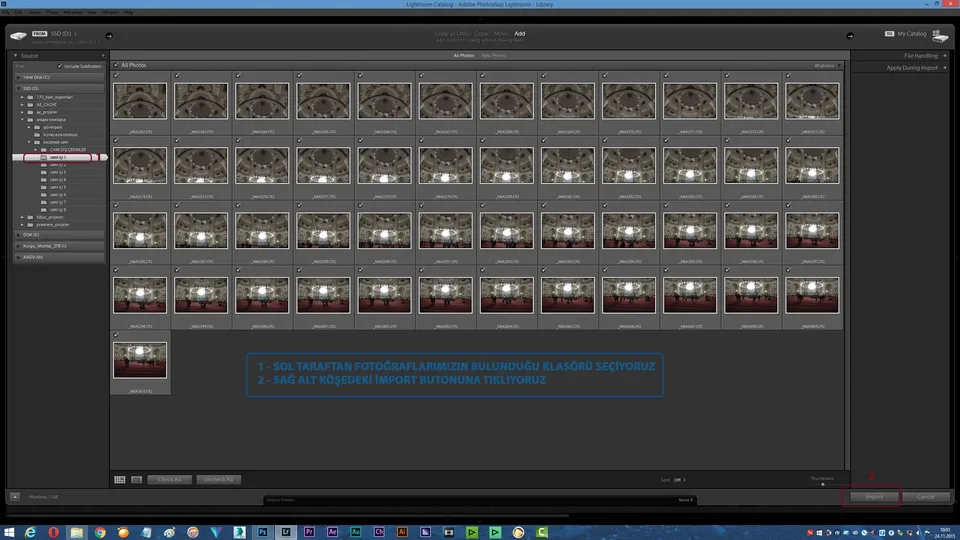This screenshot has width=960, height=540.
Task: Open the Windows Start menu
Action: [x=9, y=532]
